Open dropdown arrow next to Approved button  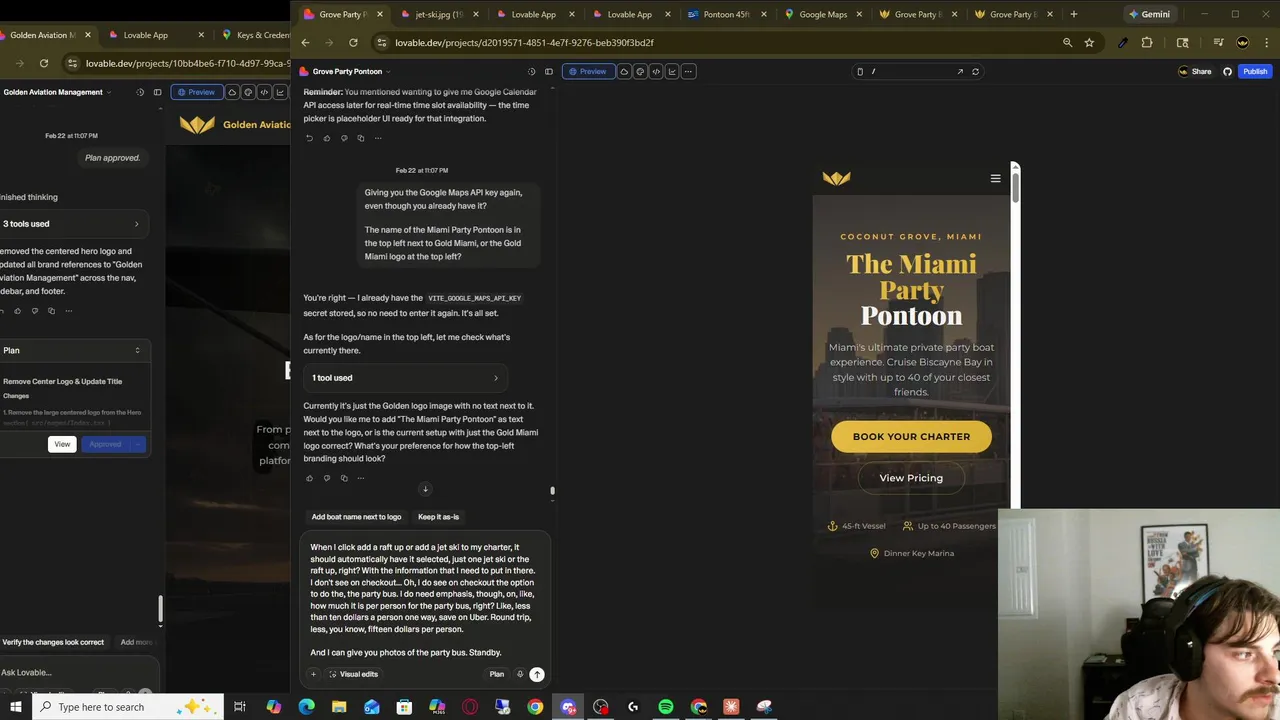tap(138, 444)
